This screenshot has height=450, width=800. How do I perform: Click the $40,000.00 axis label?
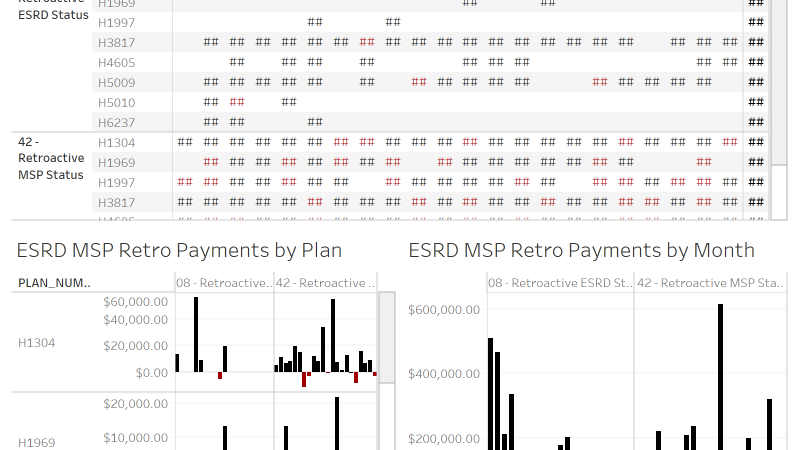[135, 320]
